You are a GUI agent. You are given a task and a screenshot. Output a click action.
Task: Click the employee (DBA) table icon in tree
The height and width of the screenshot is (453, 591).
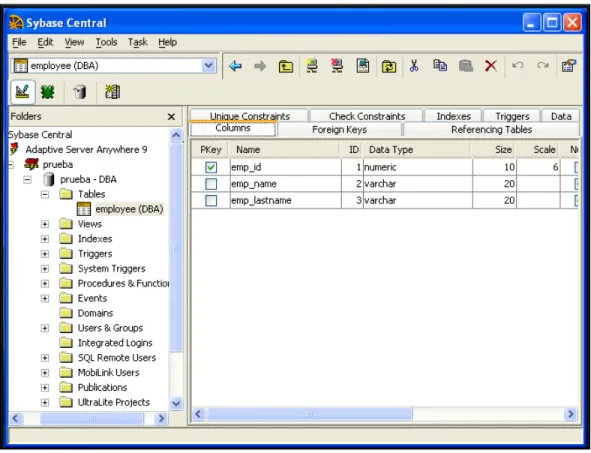click(84, 209)
